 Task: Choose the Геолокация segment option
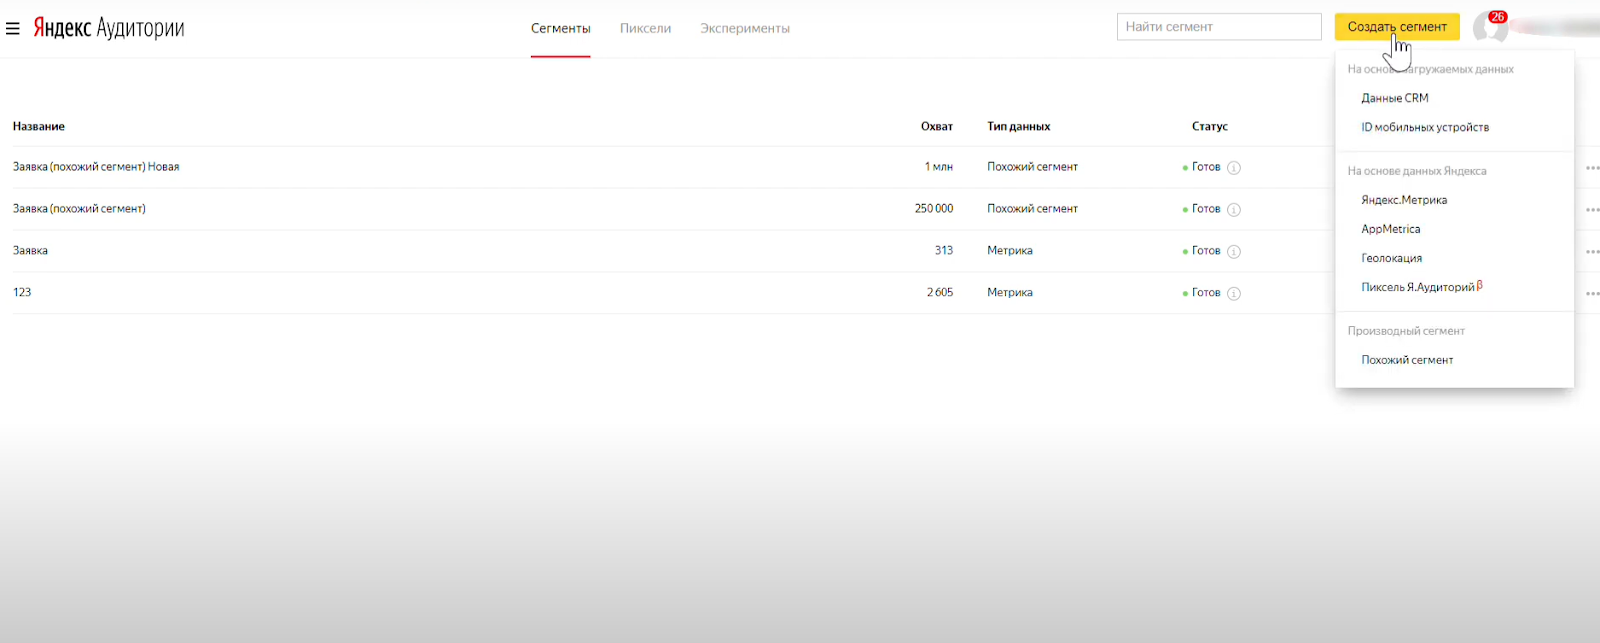[1391, 258]
